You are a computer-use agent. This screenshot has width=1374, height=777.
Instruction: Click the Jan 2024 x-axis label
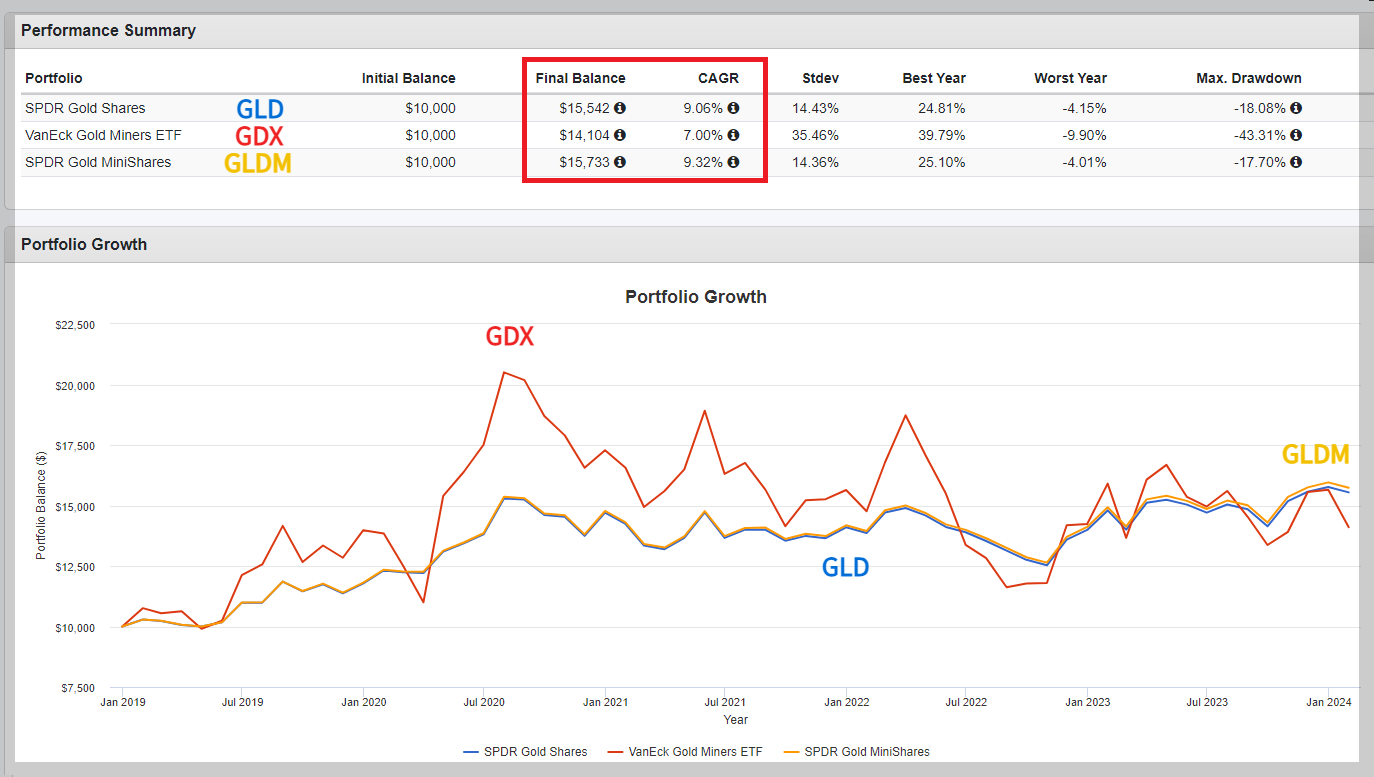click(1328, 703)
